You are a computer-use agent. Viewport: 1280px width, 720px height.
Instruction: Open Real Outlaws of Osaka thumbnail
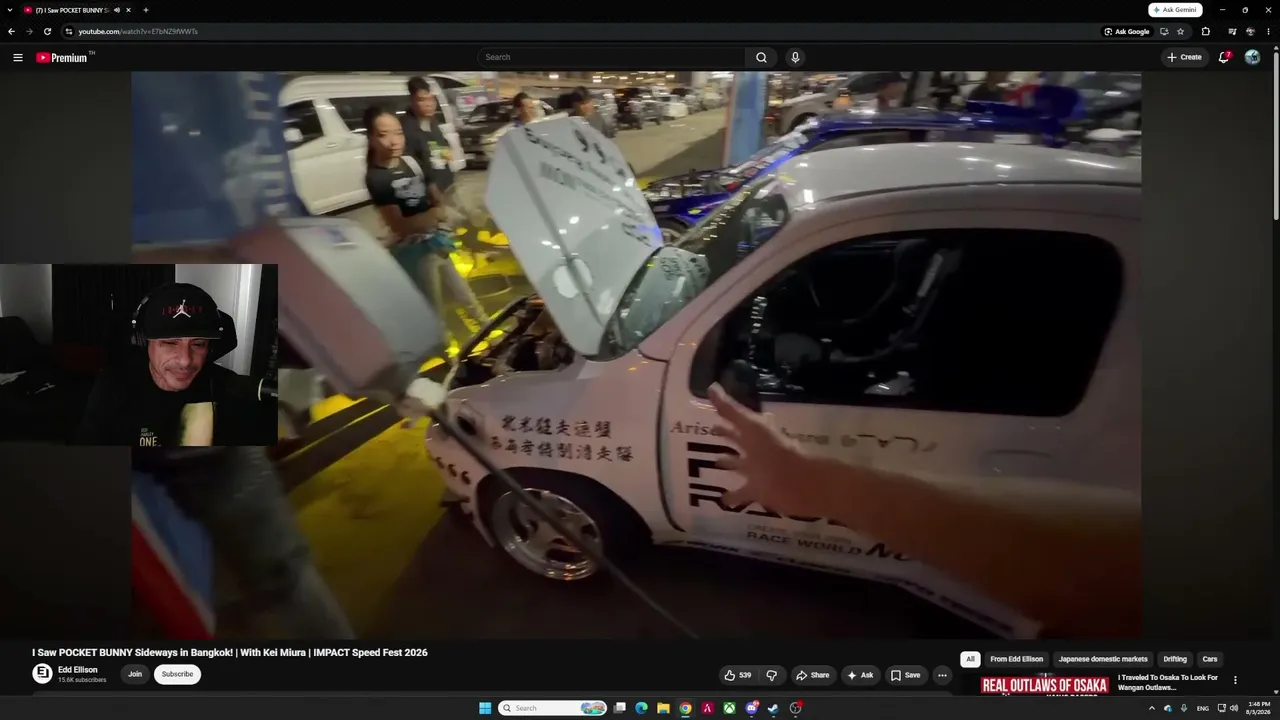1045,685
